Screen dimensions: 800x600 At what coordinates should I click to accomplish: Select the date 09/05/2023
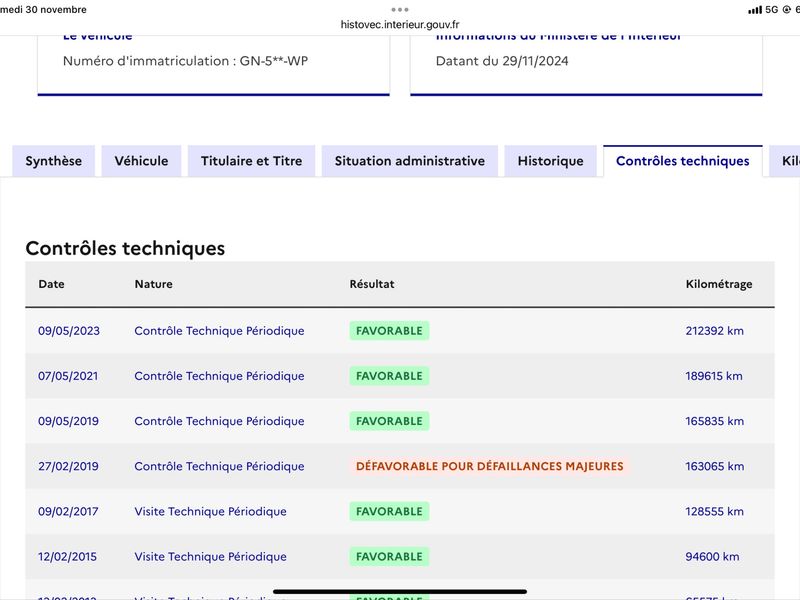pos(69,331)
